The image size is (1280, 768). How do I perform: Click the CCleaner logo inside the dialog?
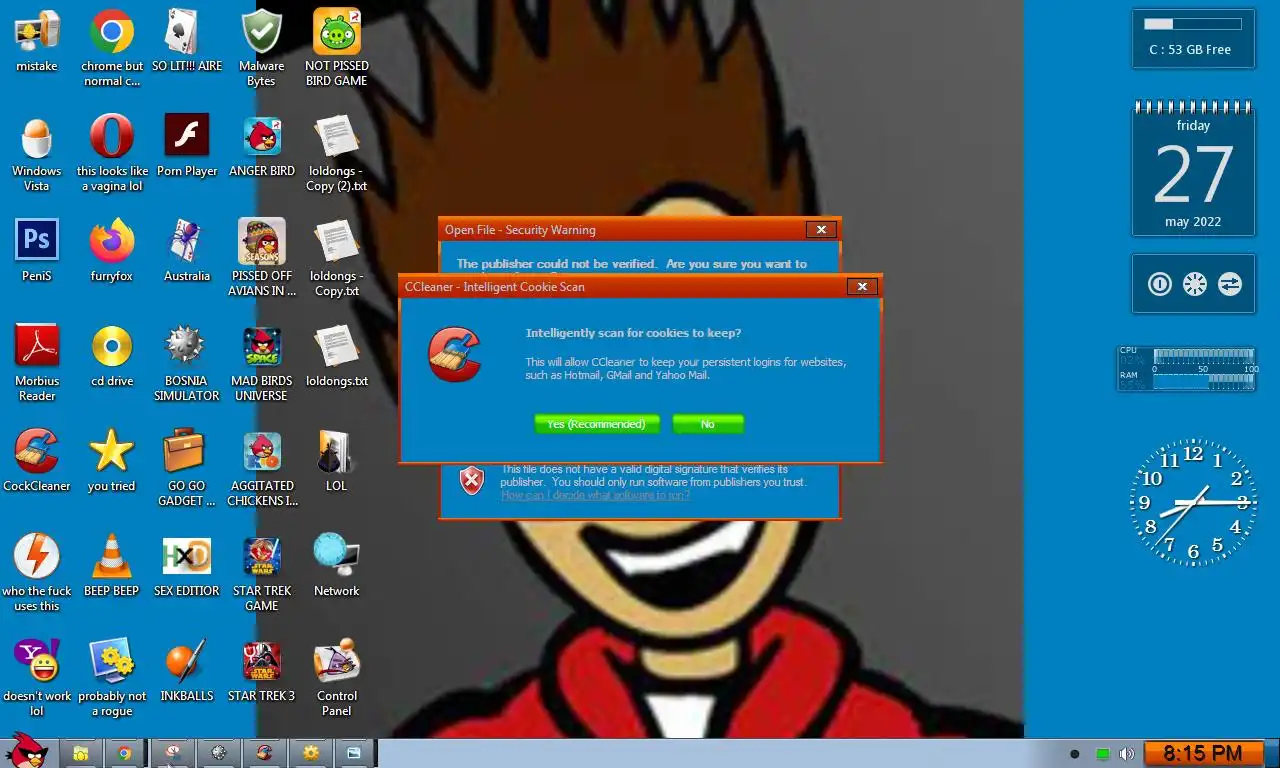coord(454,354)
